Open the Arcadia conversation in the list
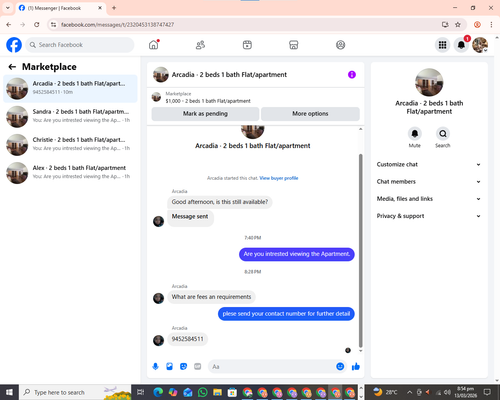500x400 pixels. [x=70, y=88]
